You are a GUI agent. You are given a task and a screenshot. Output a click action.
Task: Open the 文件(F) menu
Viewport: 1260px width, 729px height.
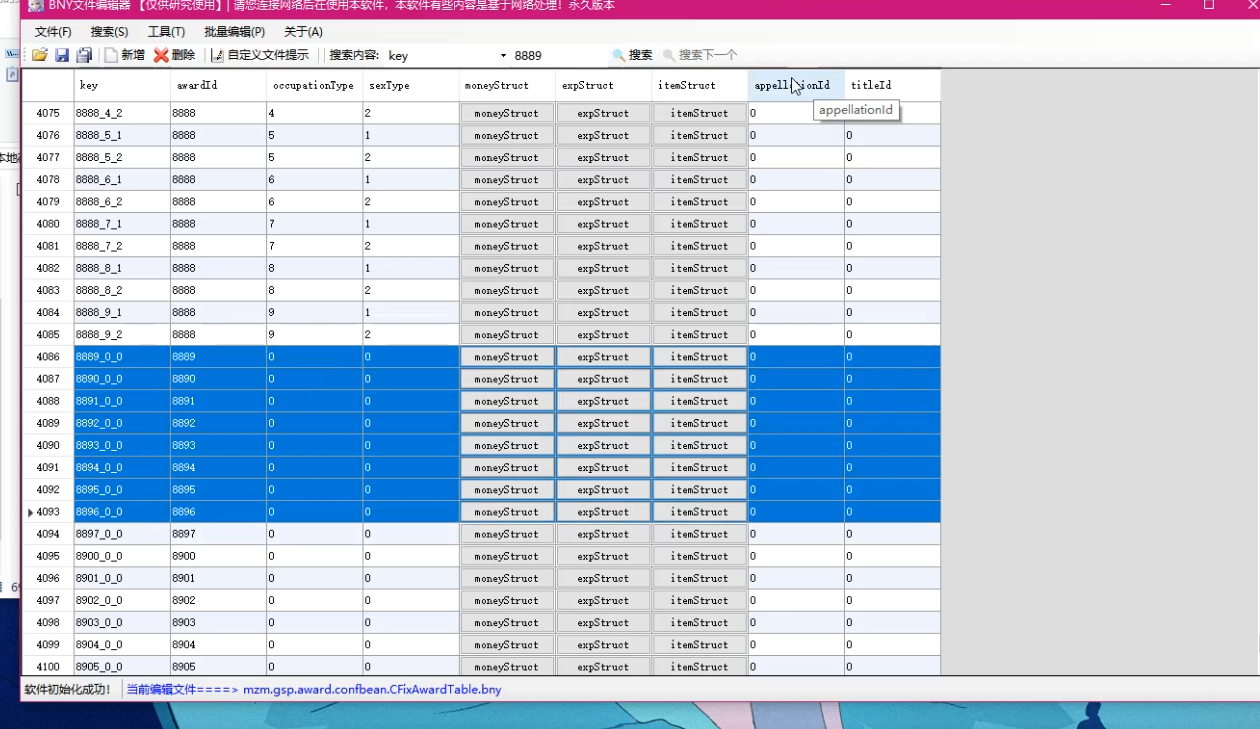click(53, 32)
